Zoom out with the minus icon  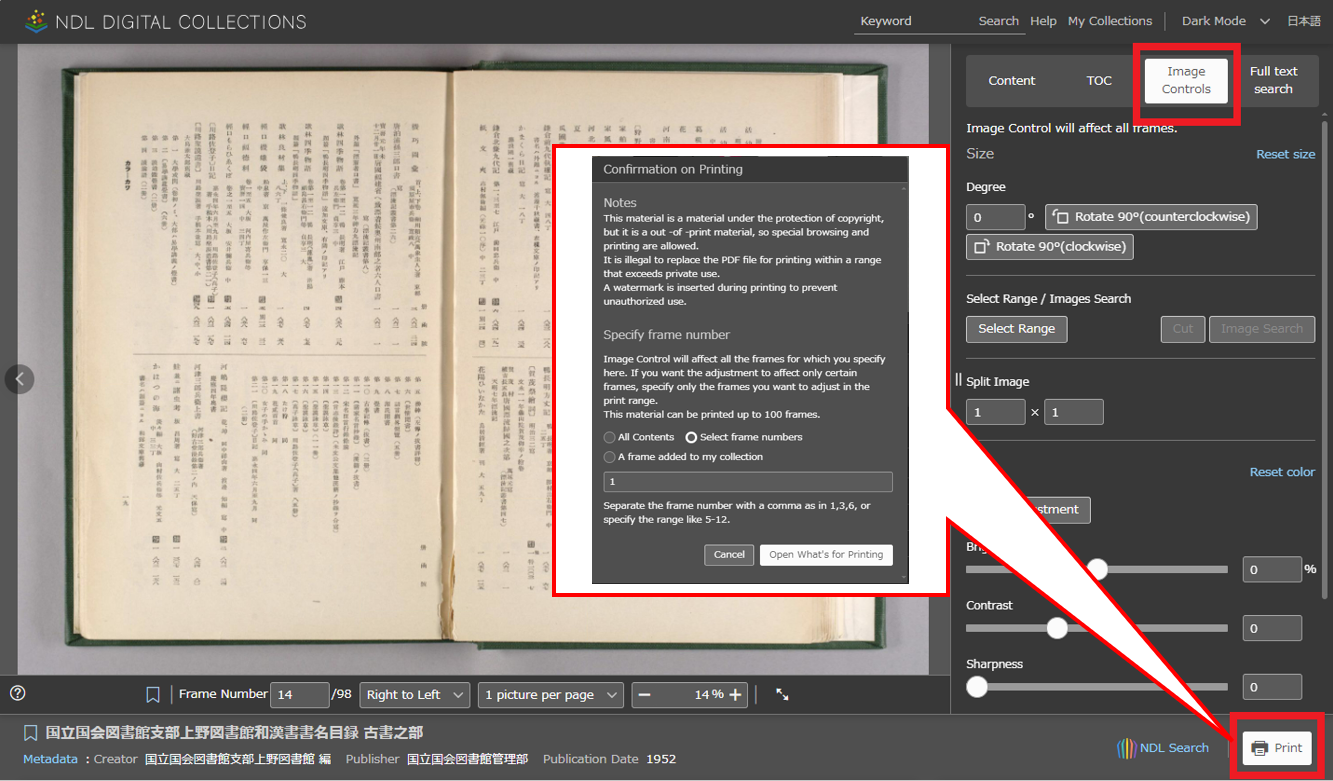[x=645, y=695]
